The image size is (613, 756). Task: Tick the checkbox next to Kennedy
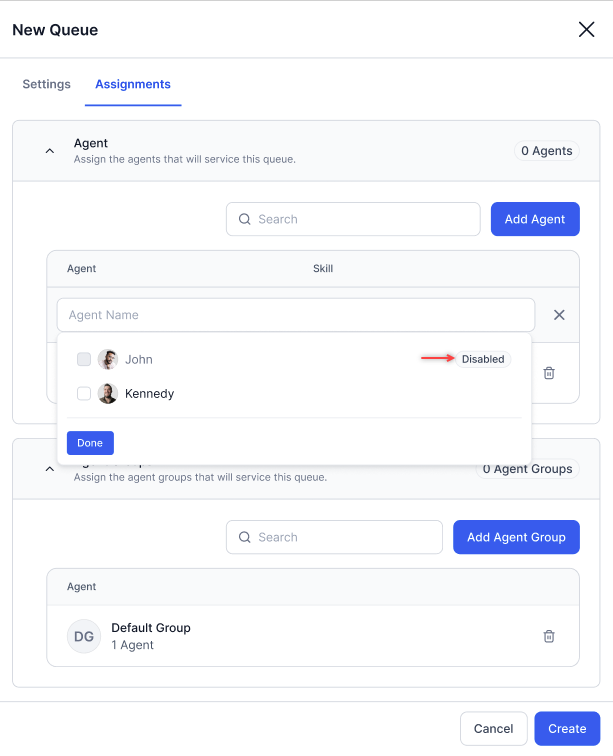point(84,393)
